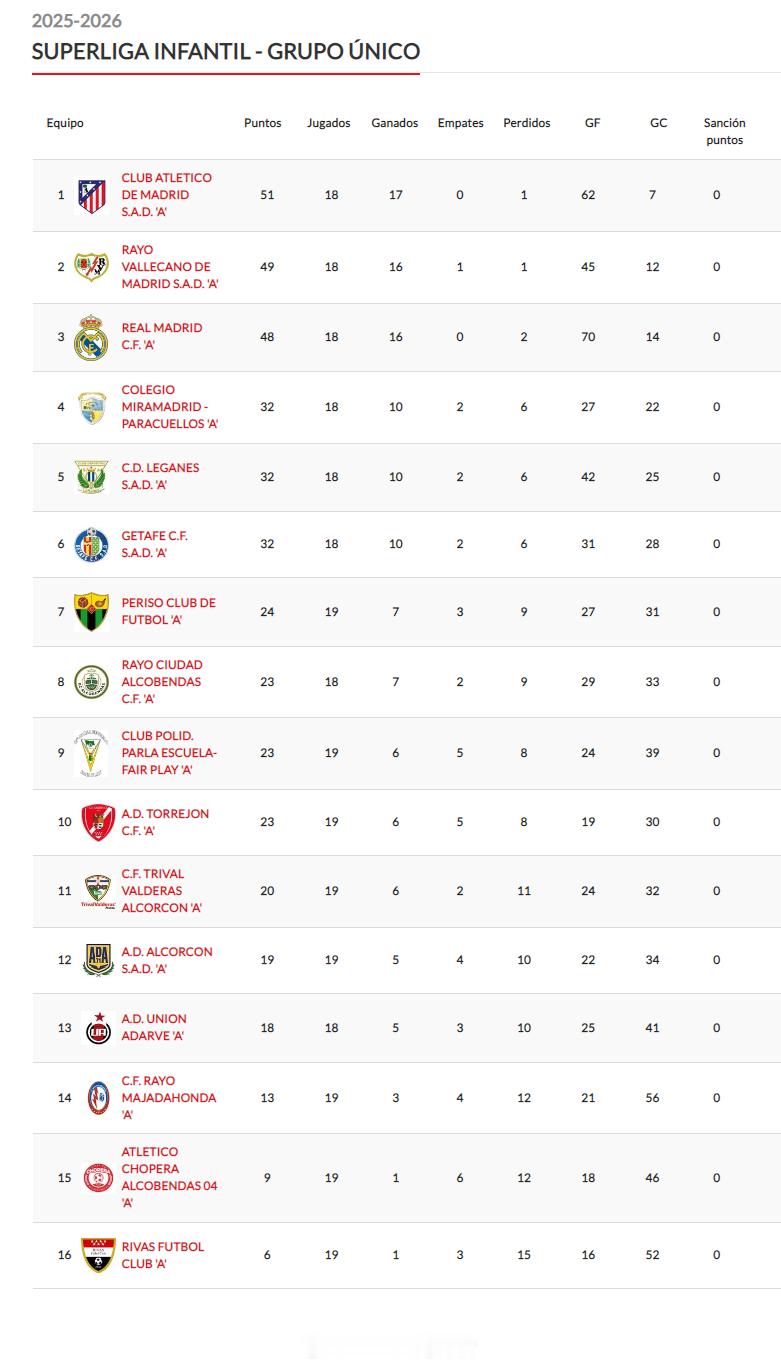Open REAL MADRID C.F. 'A' team link

tap(162, 336)
